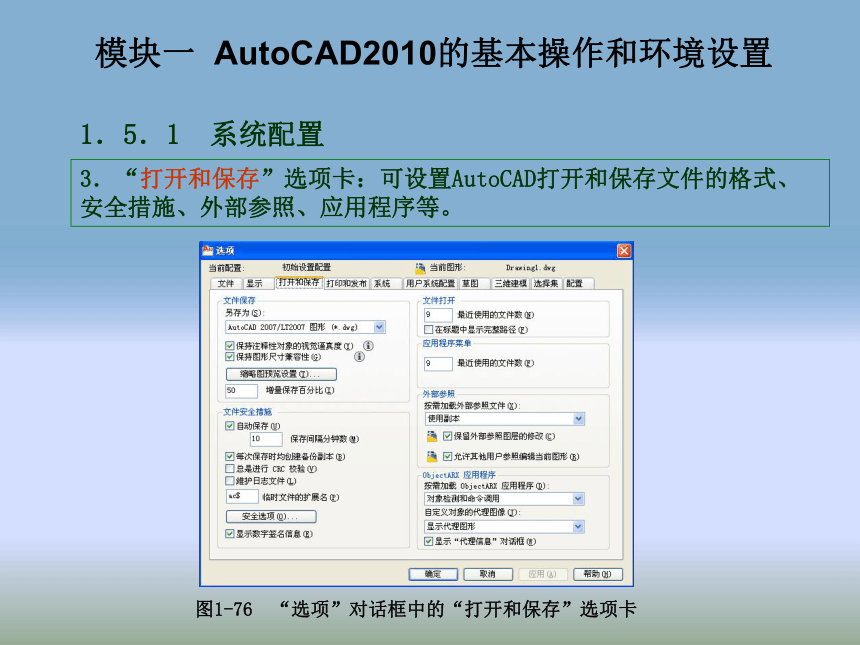Click the 外部参照 group label
This screenshot has width=860, height=645.
[439, 393]
